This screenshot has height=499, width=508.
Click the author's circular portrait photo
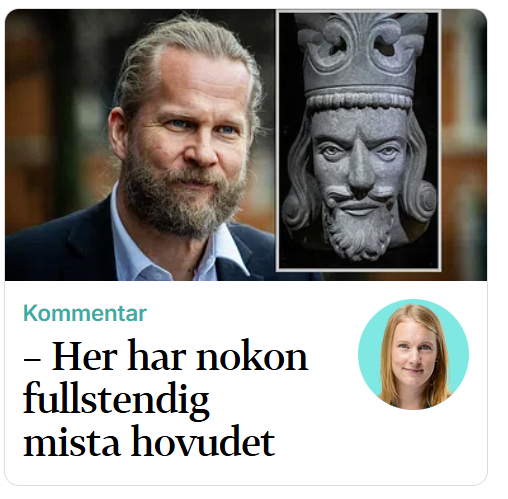[x=413, y=354]
